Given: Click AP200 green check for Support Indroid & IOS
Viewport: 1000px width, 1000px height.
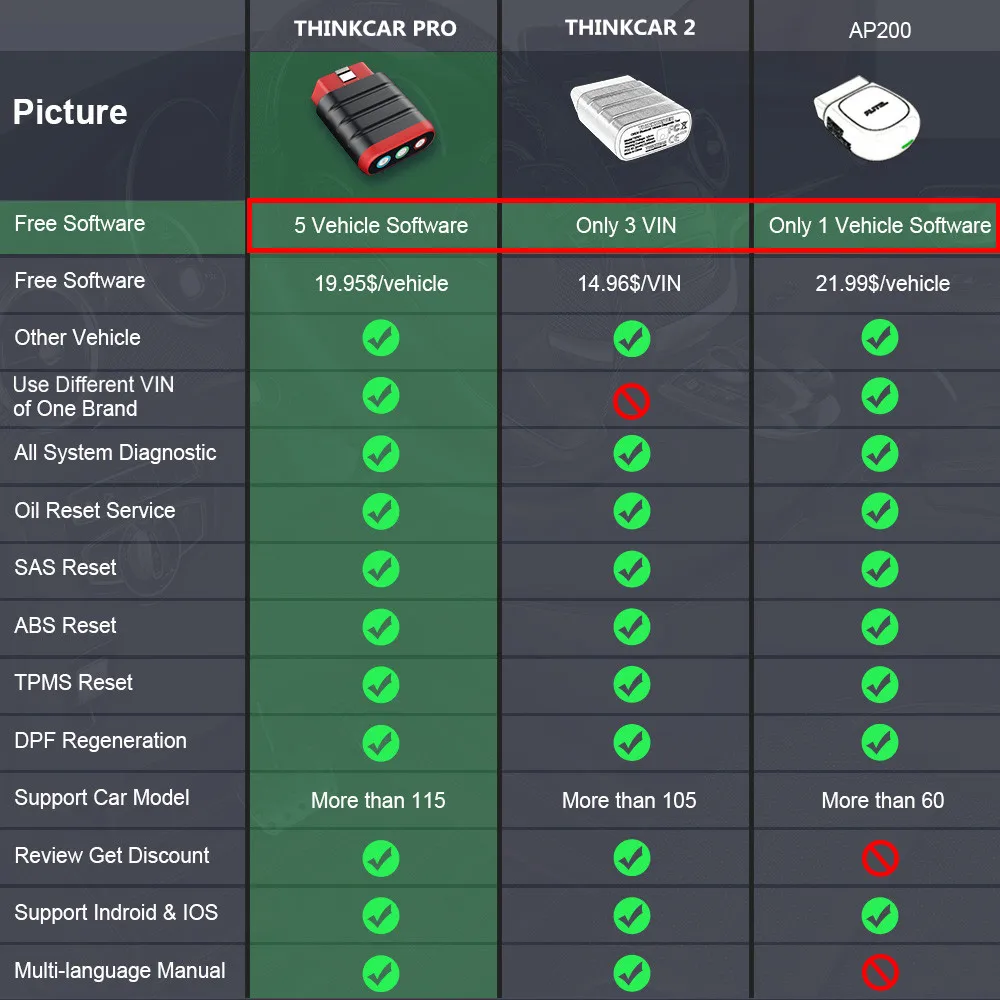Looking at the screenshot, I should (x=880, y=916).
